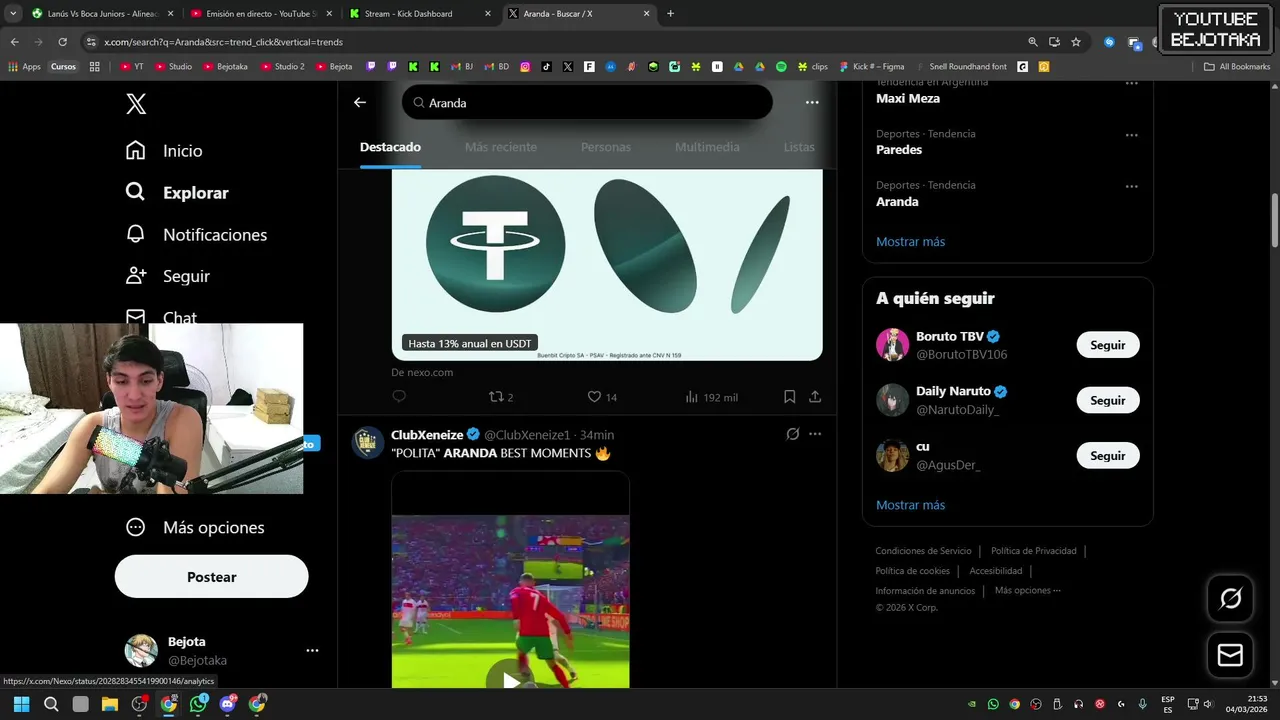Image resolution: width=1280 pixels, height=720 pixels.
Task: Open Spotify bookmark icon
Action: 781,66
